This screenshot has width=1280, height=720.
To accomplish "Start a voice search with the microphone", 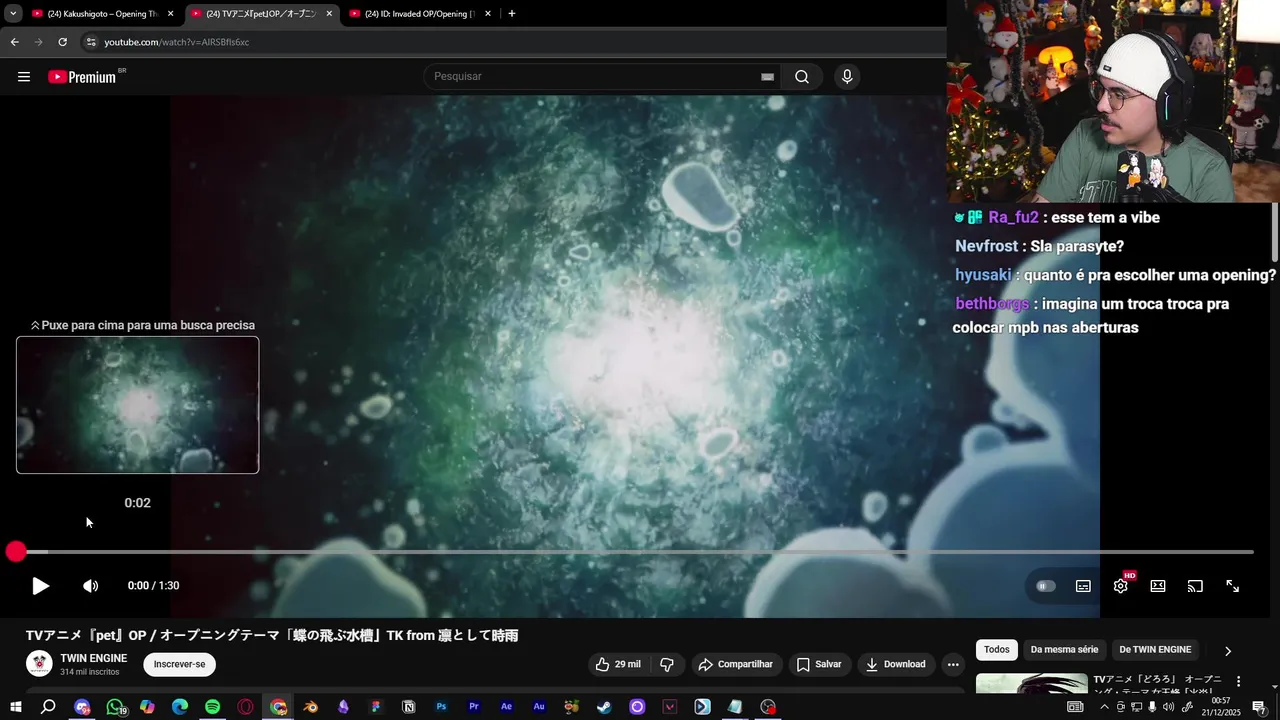I will tap(847, 77).
